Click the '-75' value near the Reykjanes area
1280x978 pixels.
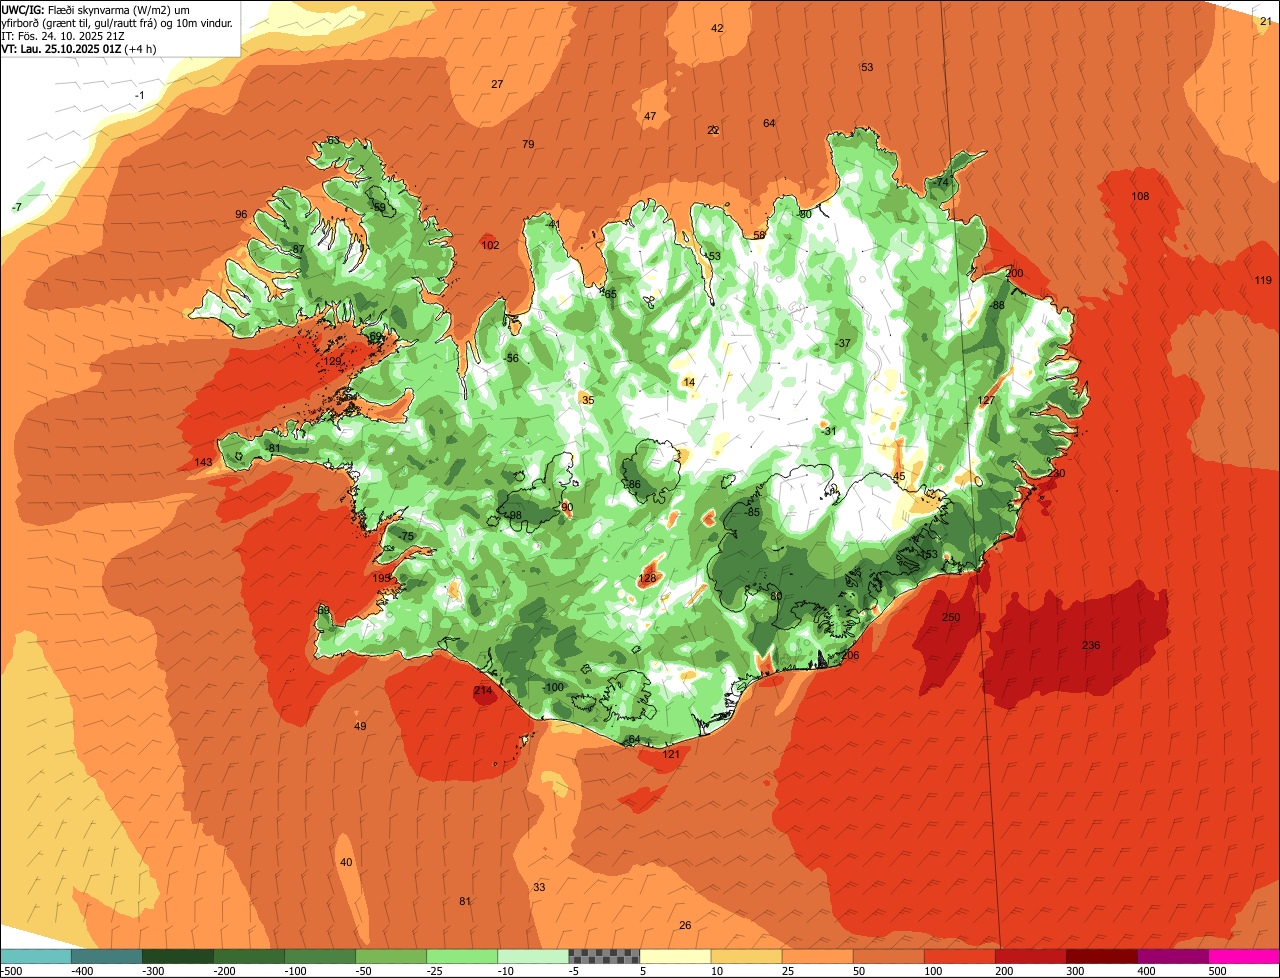pyautogui.click(x=406, y=537)
